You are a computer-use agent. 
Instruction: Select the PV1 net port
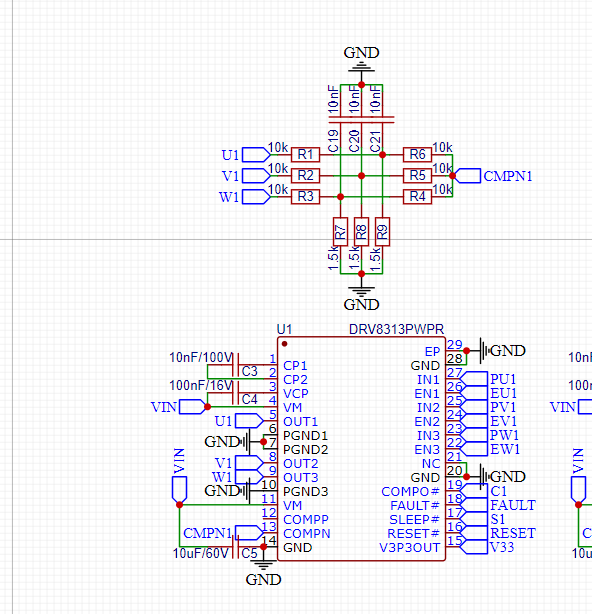coord(474,407)
